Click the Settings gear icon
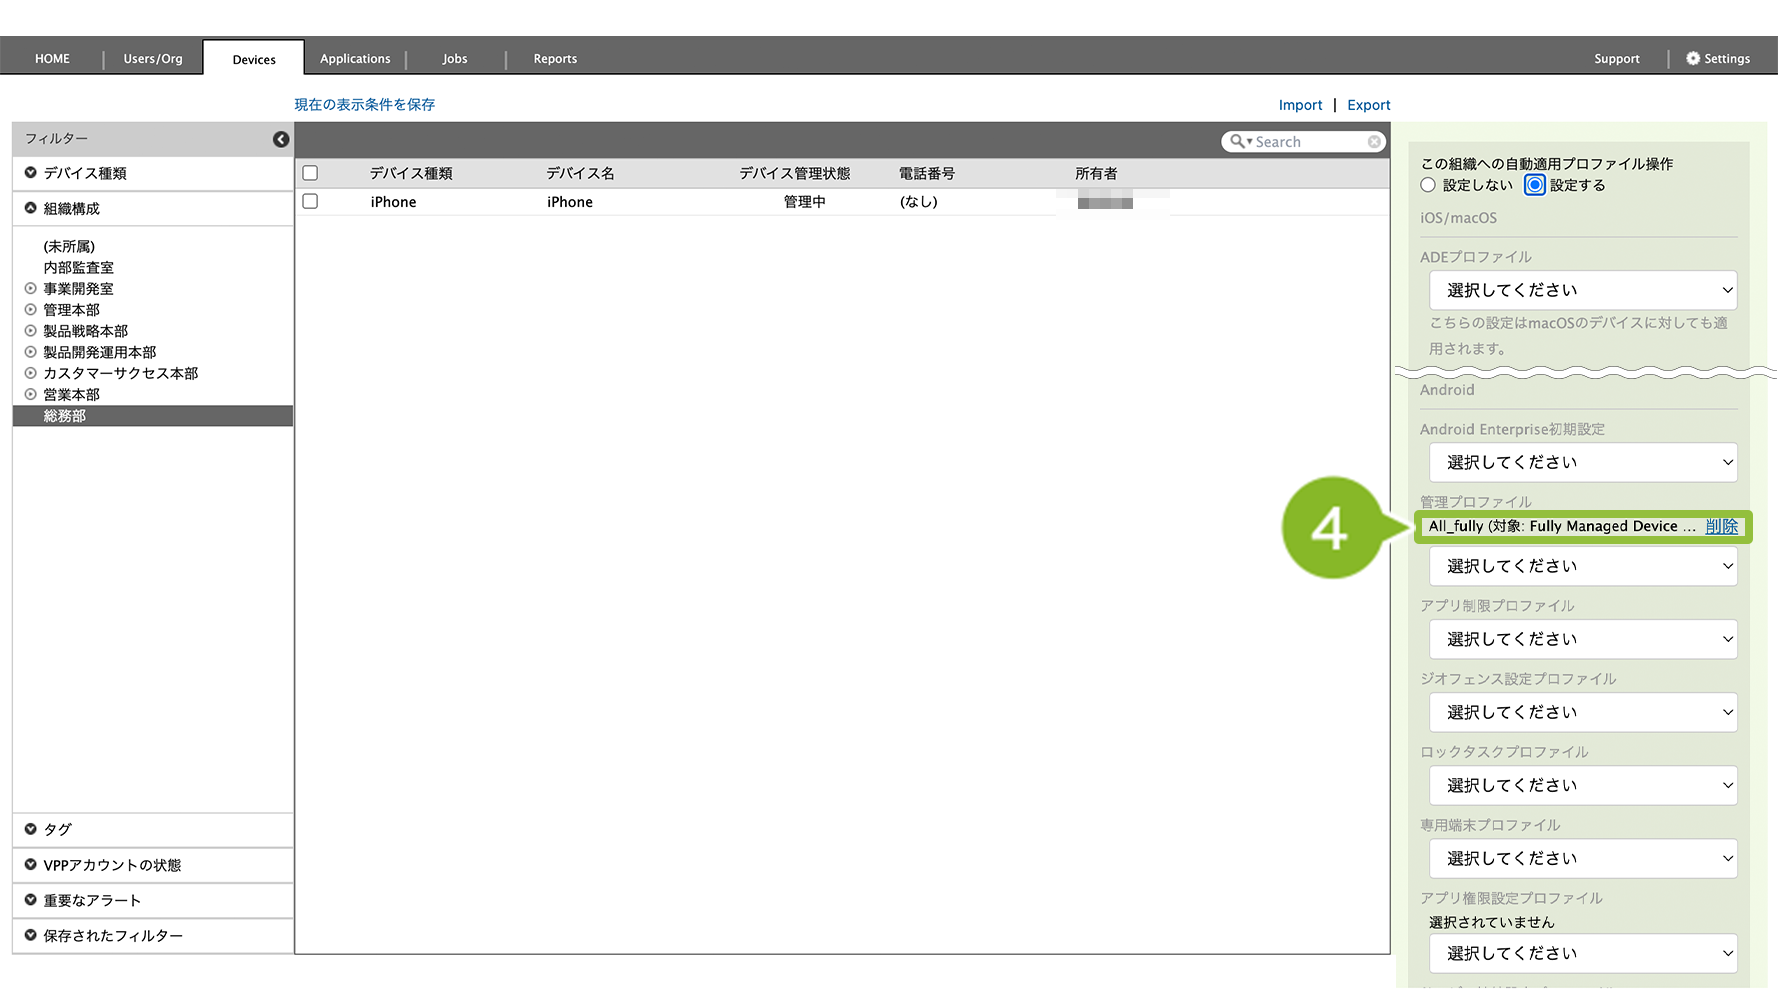 tap(1692, 59)
